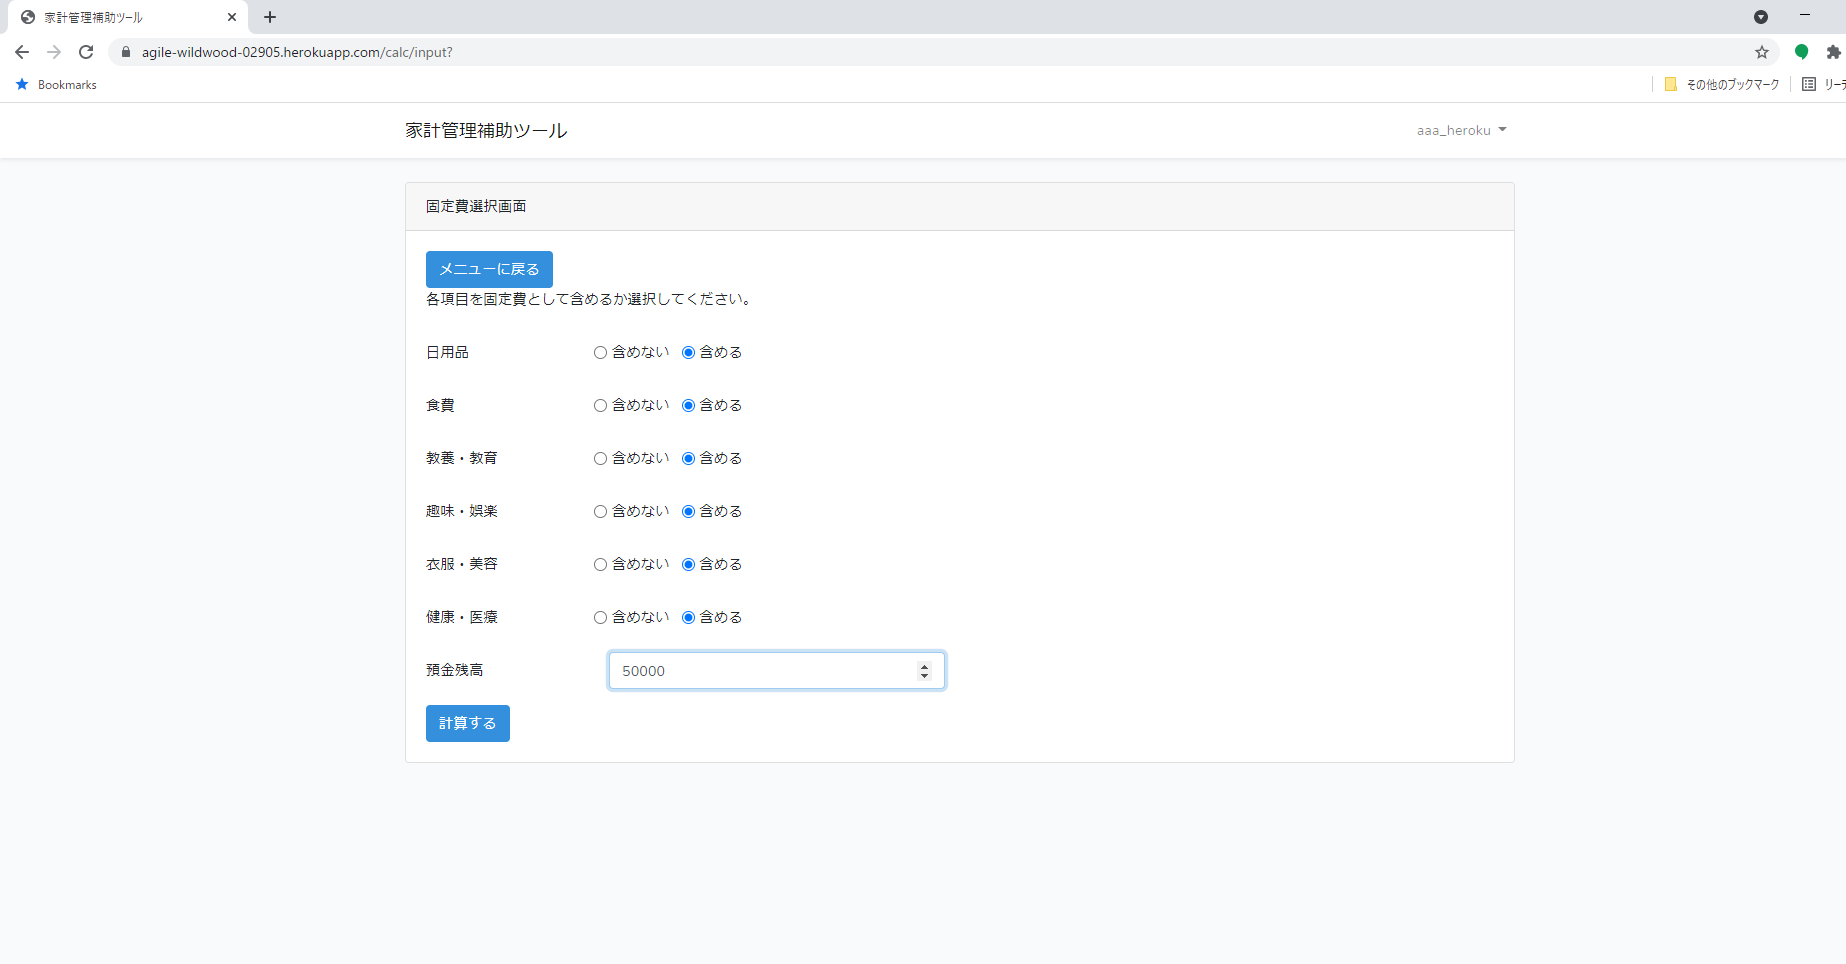Image resolution: width=1846 pixels, height=964 pixels.
Task: Select 含めない for 食費
Action: pos(600,405)
